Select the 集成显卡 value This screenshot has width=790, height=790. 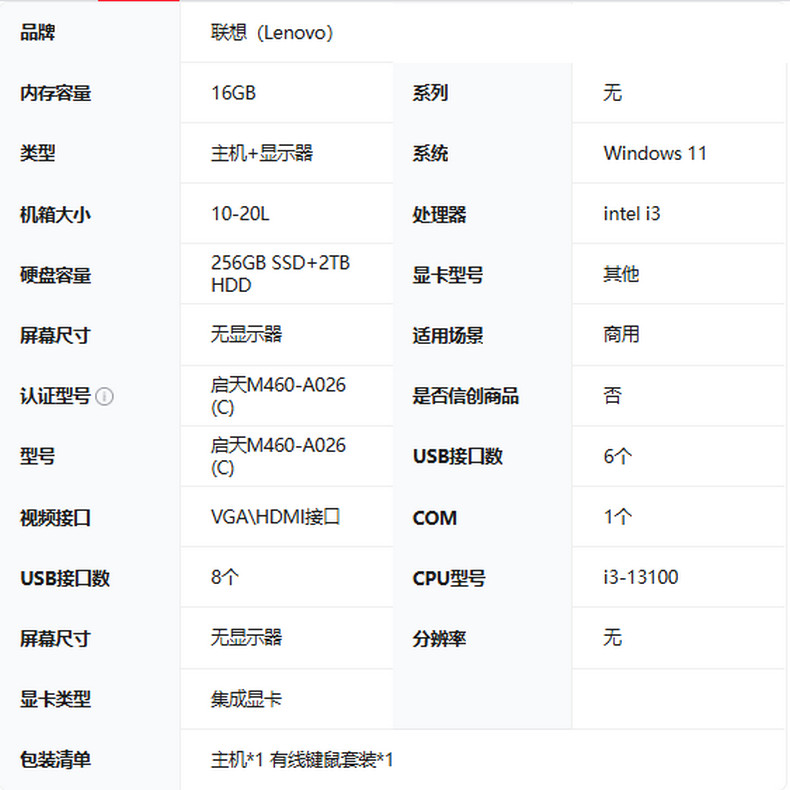coord(246,699)
